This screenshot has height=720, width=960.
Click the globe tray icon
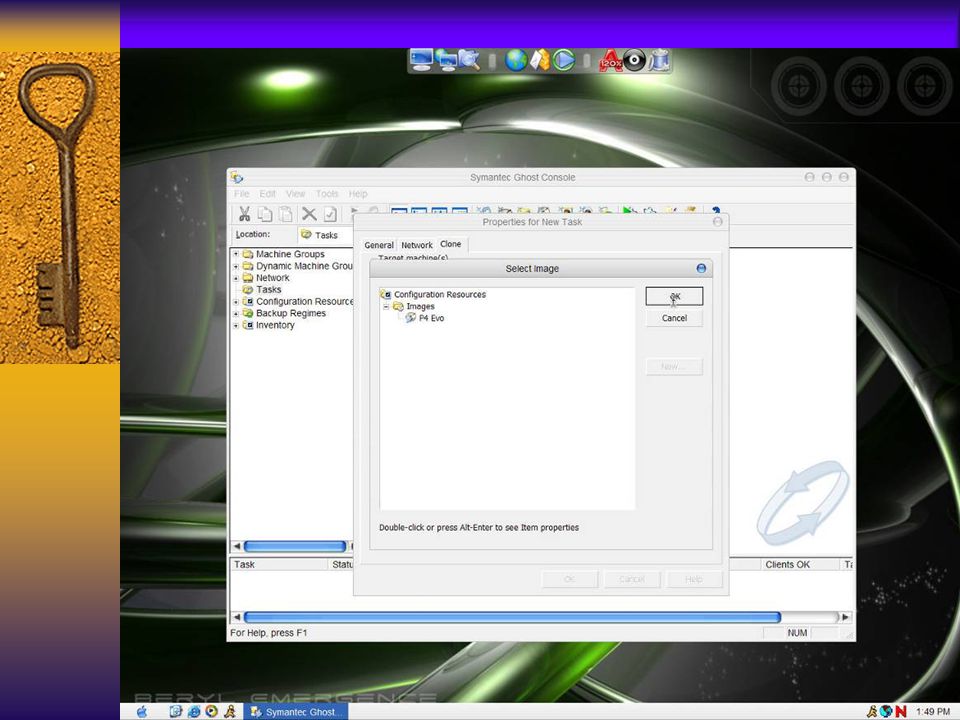[x=886, y=711]
